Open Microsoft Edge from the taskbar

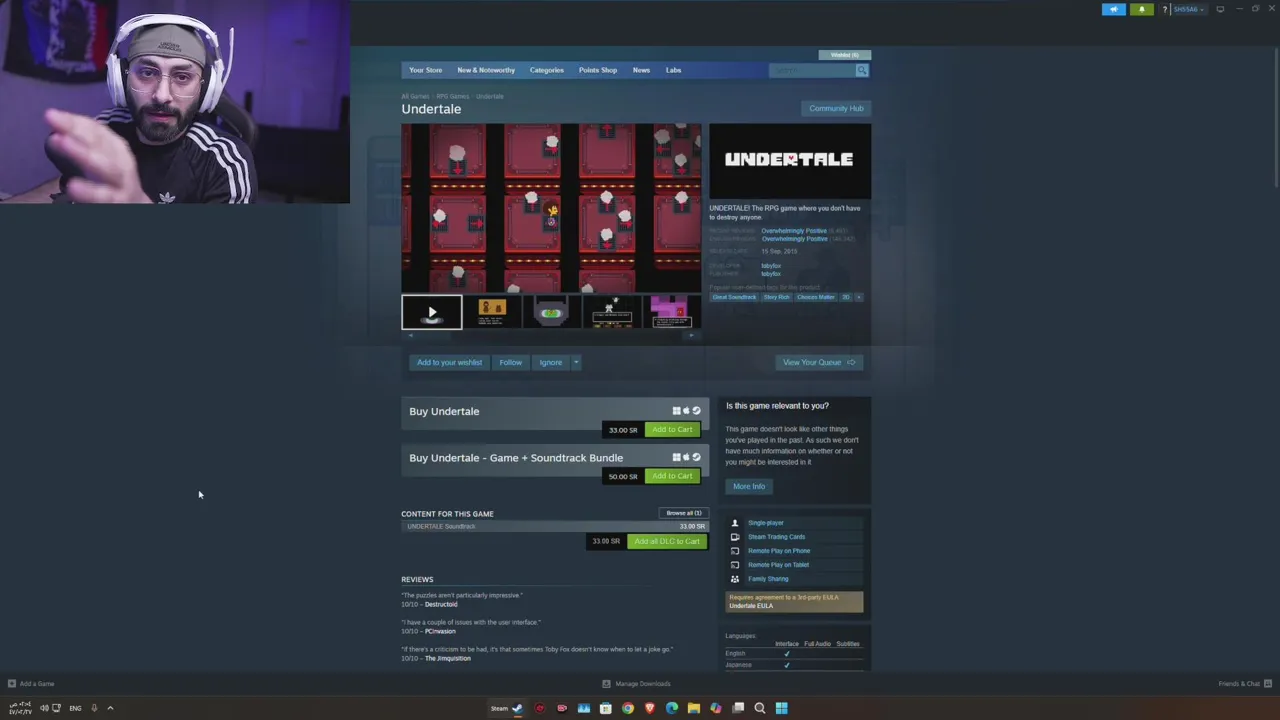[672, 708]
